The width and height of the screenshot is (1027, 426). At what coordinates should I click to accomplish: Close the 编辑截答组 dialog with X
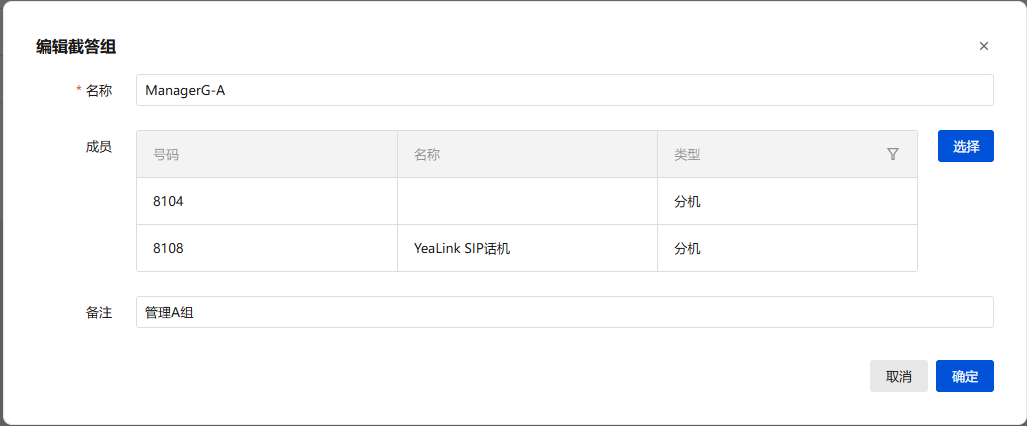tap(984, 46)
